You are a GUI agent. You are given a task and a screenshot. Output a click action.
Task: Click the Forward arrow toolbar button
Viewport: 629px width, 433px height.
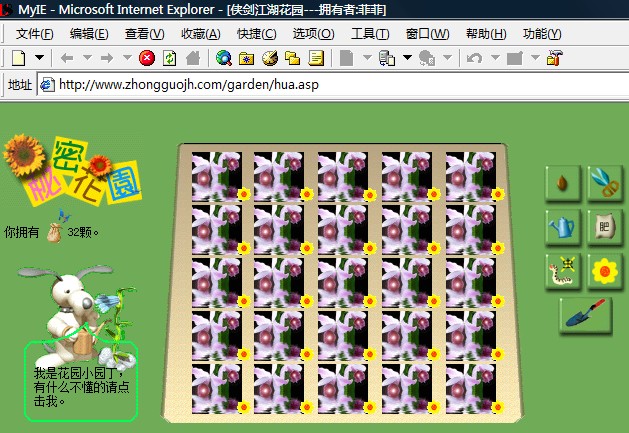coord(107,58)
